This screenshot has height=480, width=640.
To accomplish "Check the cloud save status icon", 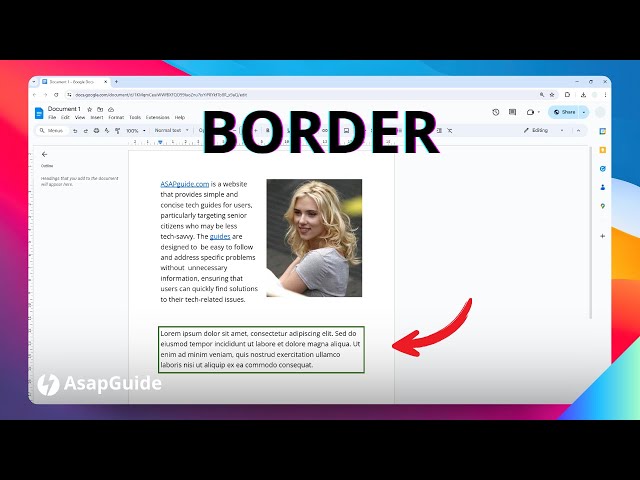I will coord(111,109).
